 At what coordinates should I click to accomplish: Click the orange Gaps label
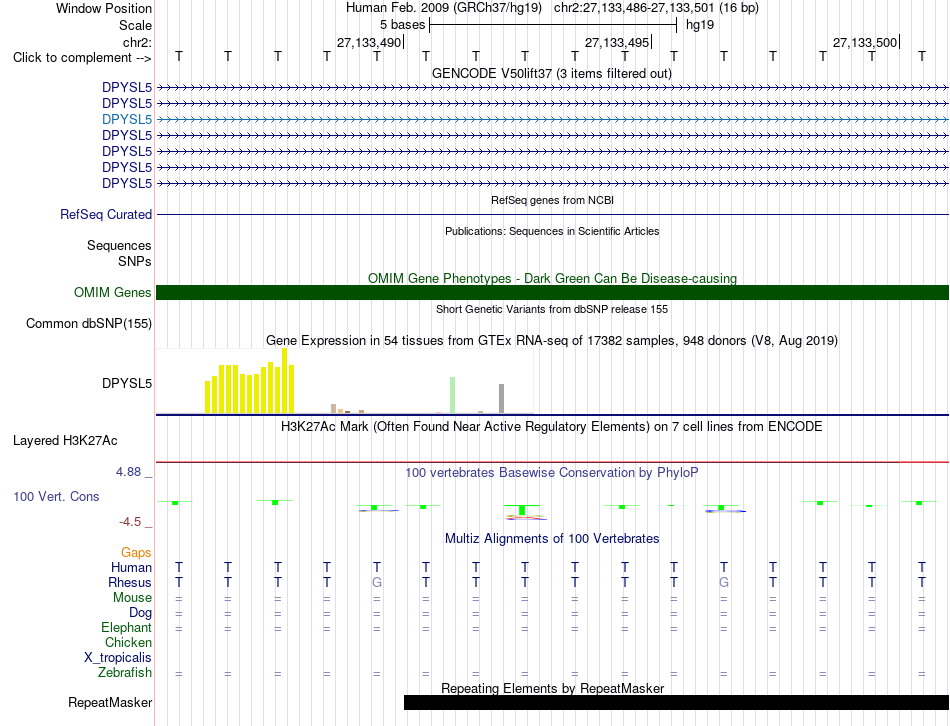point(136,553)
